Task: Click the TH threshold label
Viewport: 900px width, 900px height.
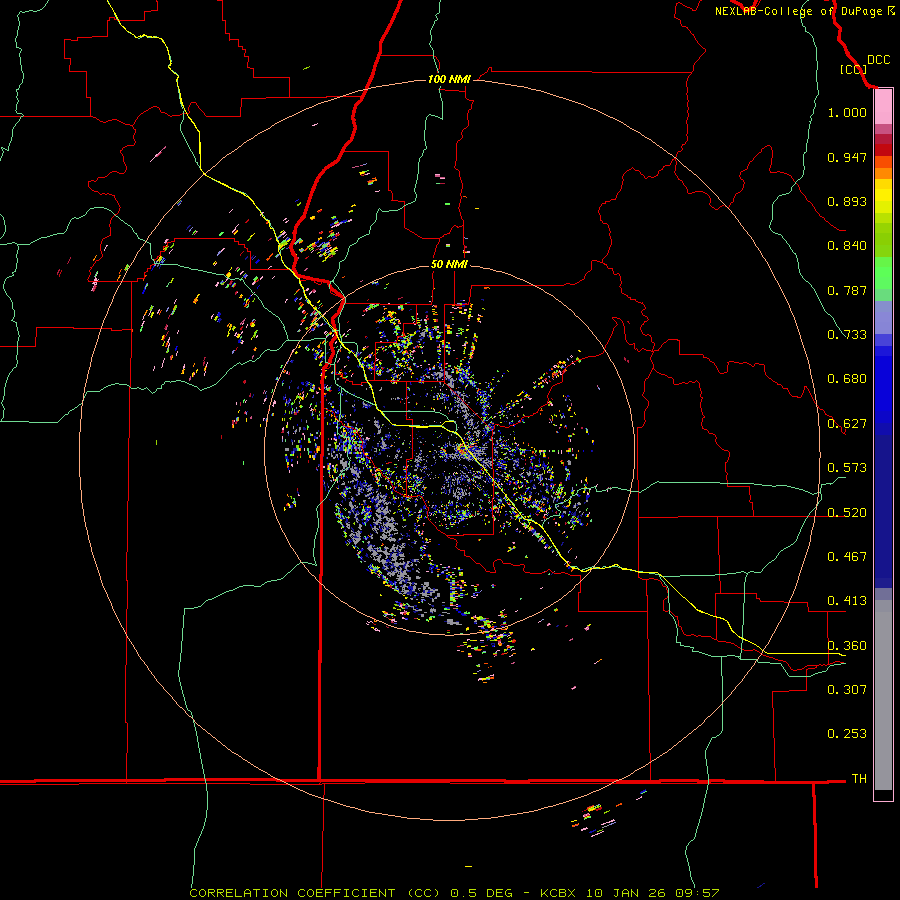Action: (x=859, y=779)
